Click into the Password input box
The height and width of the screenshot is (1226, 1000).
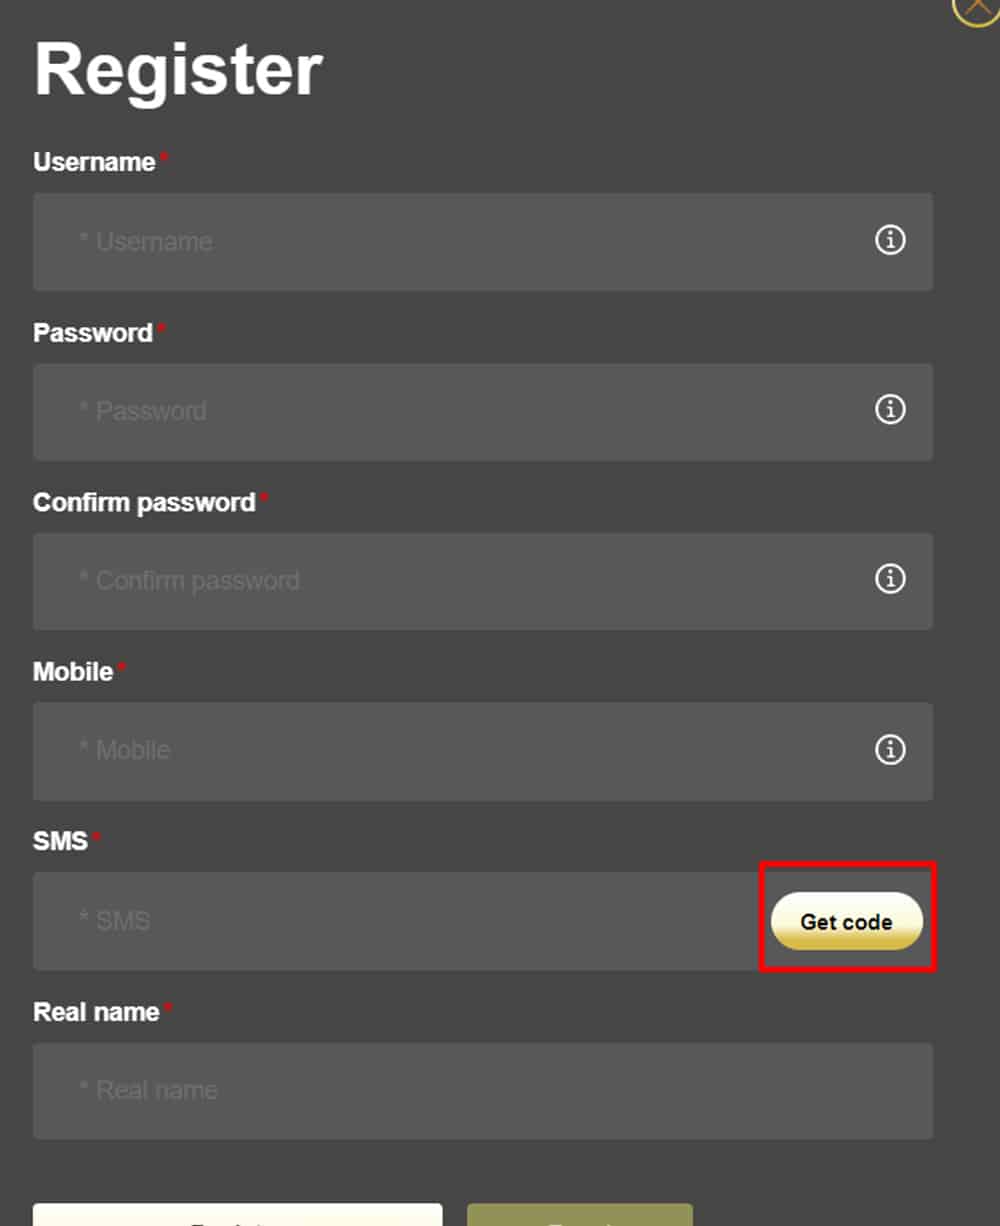(450, 412)
